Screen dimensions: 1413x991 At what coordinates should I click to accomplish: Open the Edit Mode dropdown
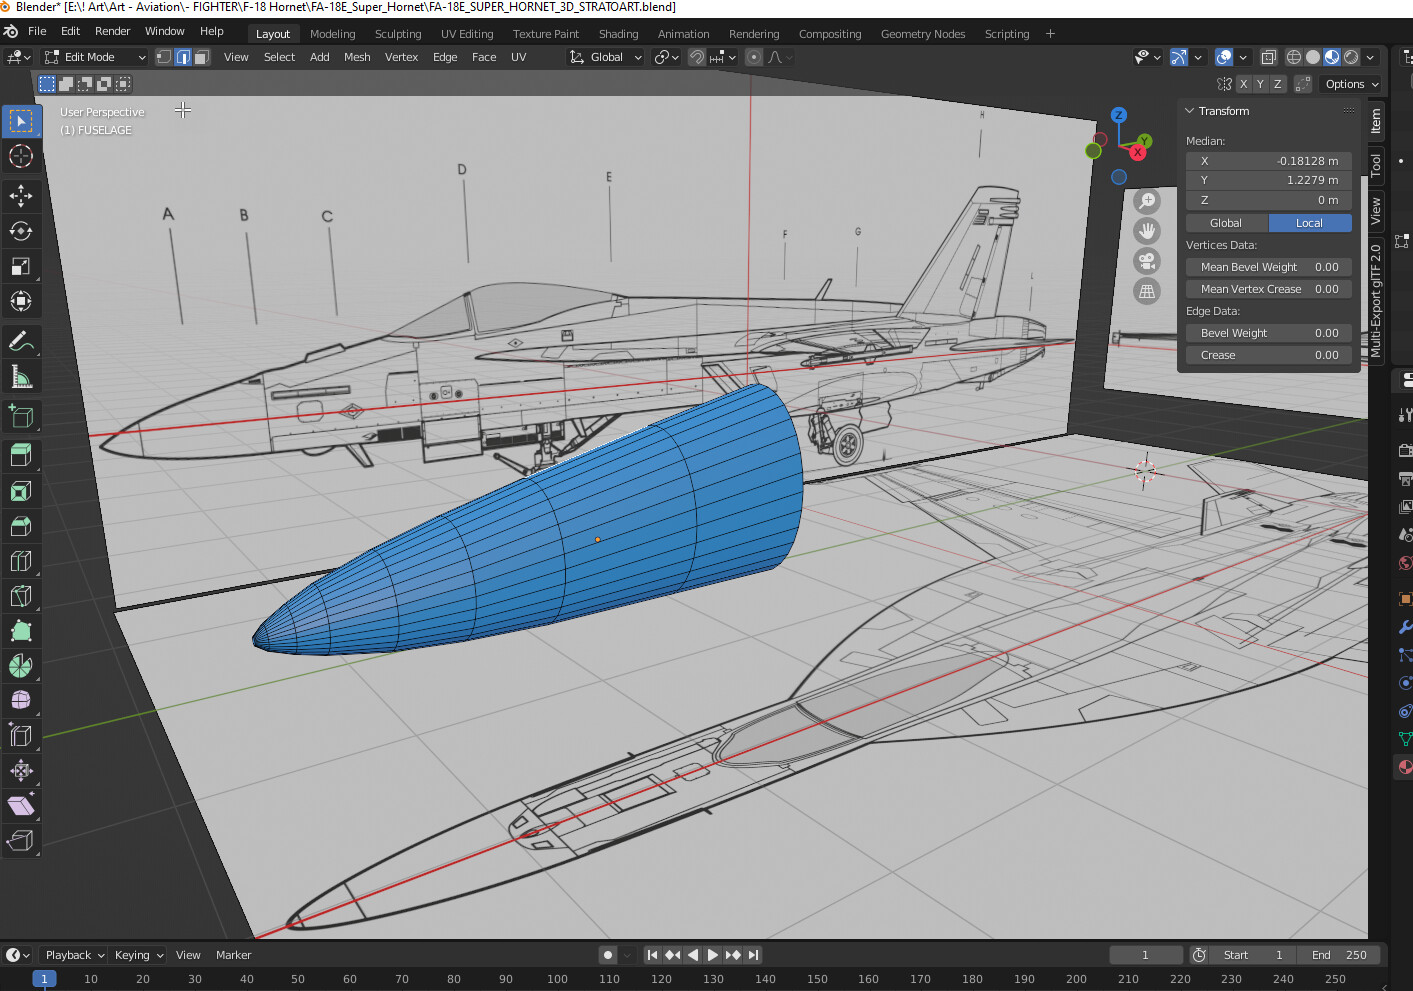95,57
